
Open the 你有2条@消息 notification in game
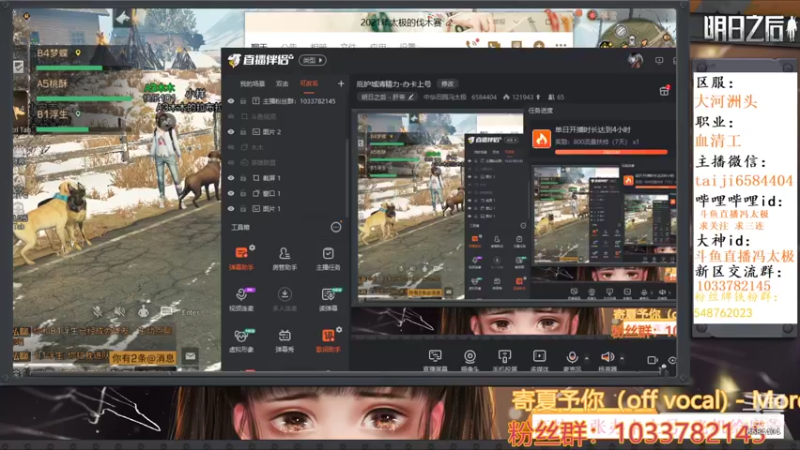(x=143, y=358)
